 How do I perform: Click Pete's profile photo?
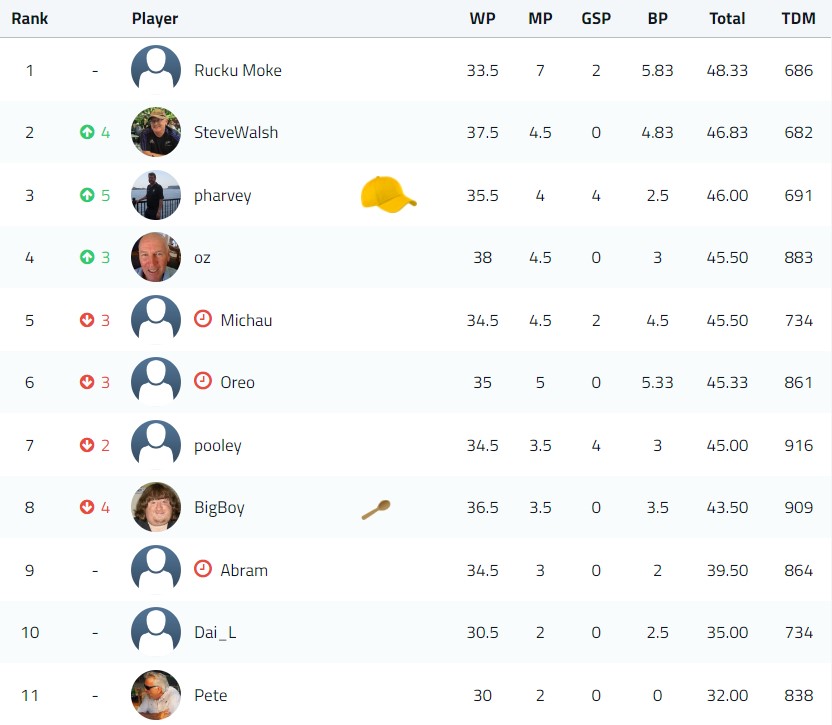(156, 695)
